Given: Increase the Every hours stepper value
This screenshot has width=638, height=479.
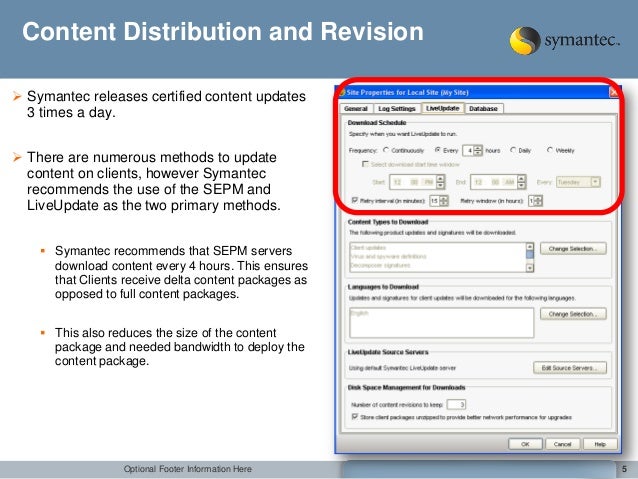Looking at the screenshot, I should click(x=478, y=148).
